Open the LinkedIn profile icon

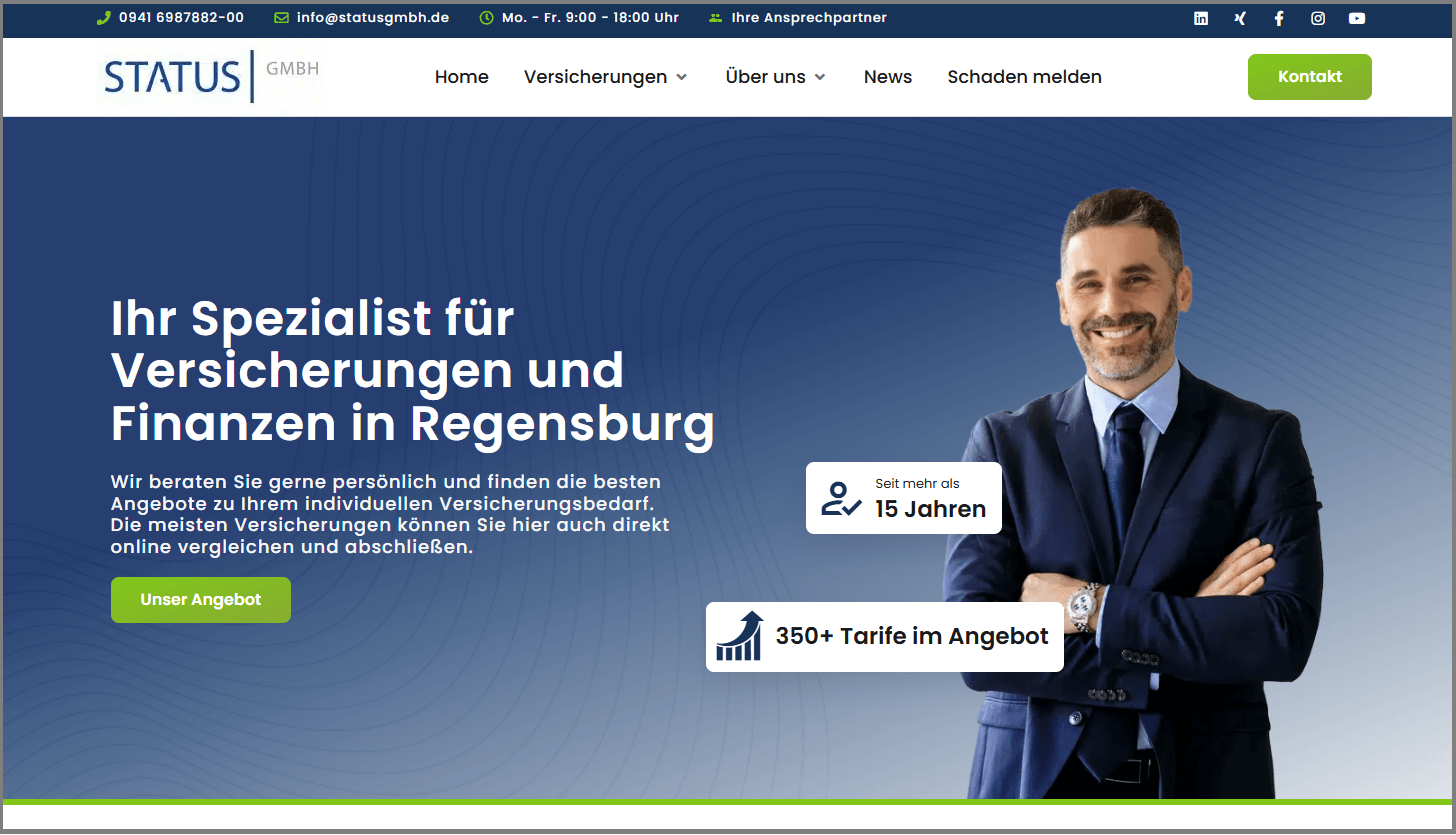click(1201, 18)
